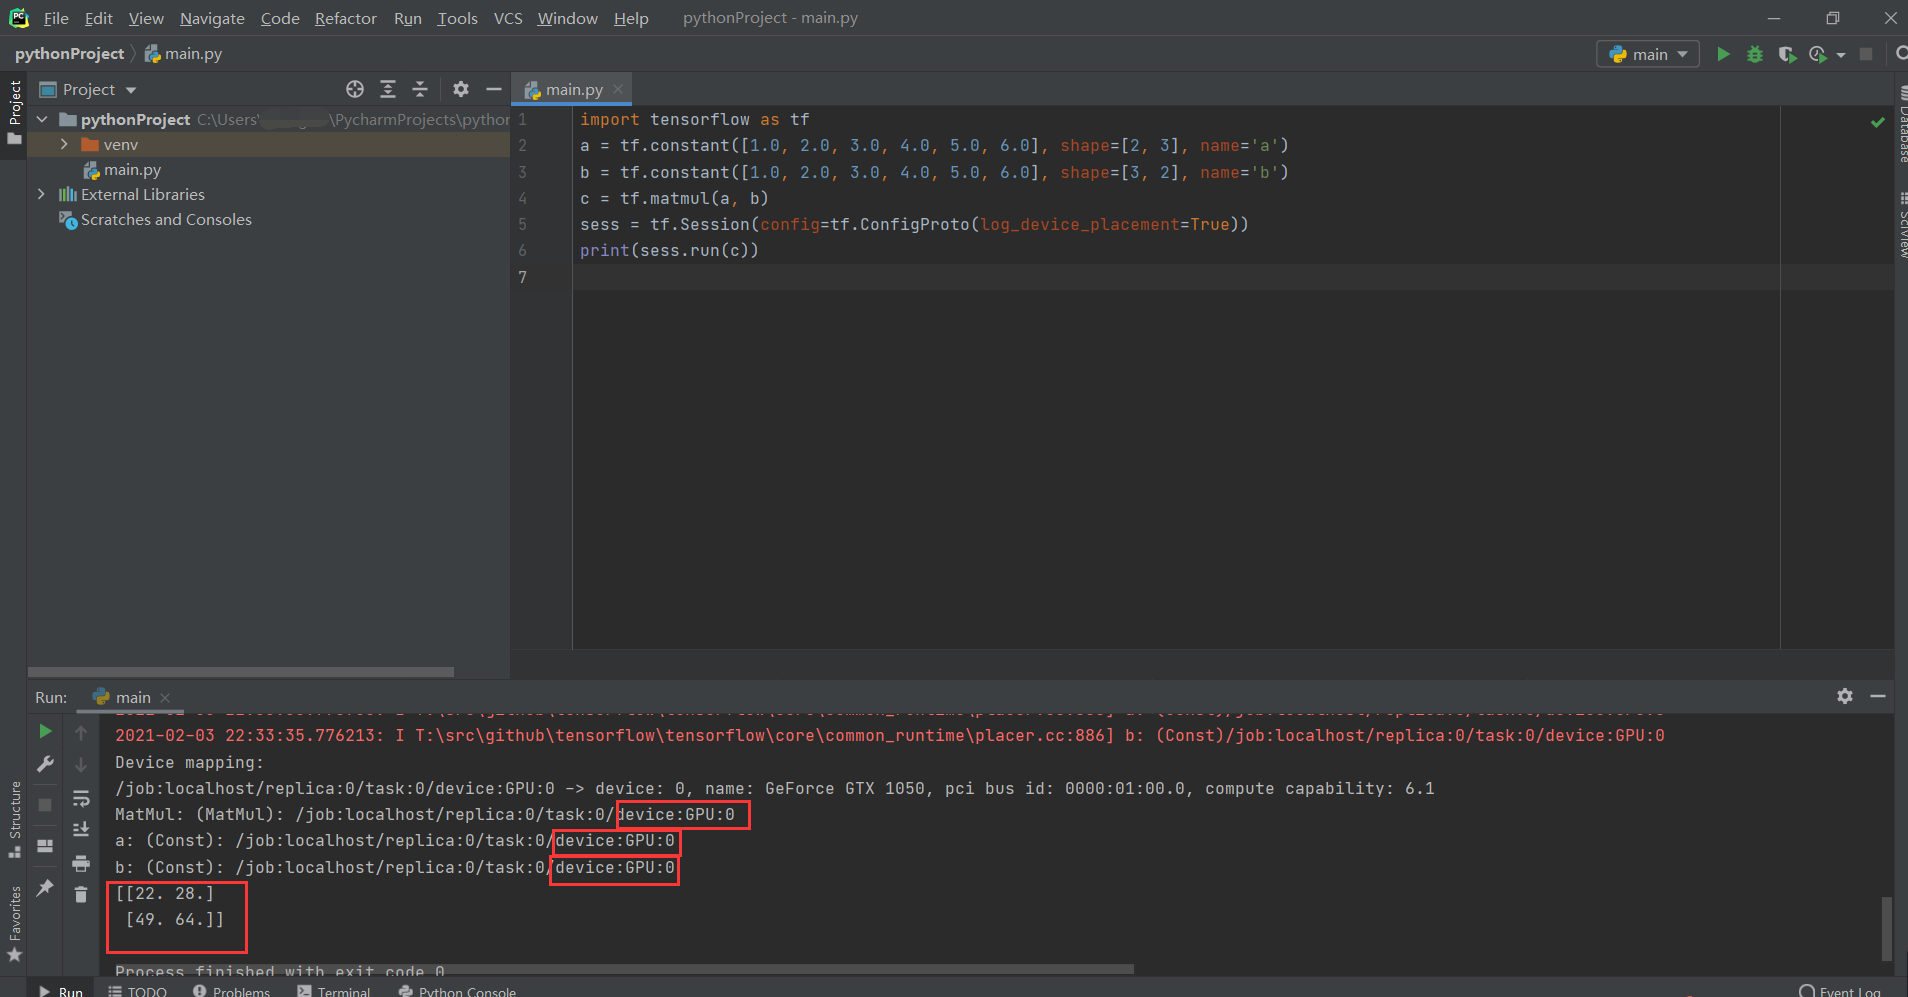
Task: Expand the venv folder
Action: (x=64, y=144)
